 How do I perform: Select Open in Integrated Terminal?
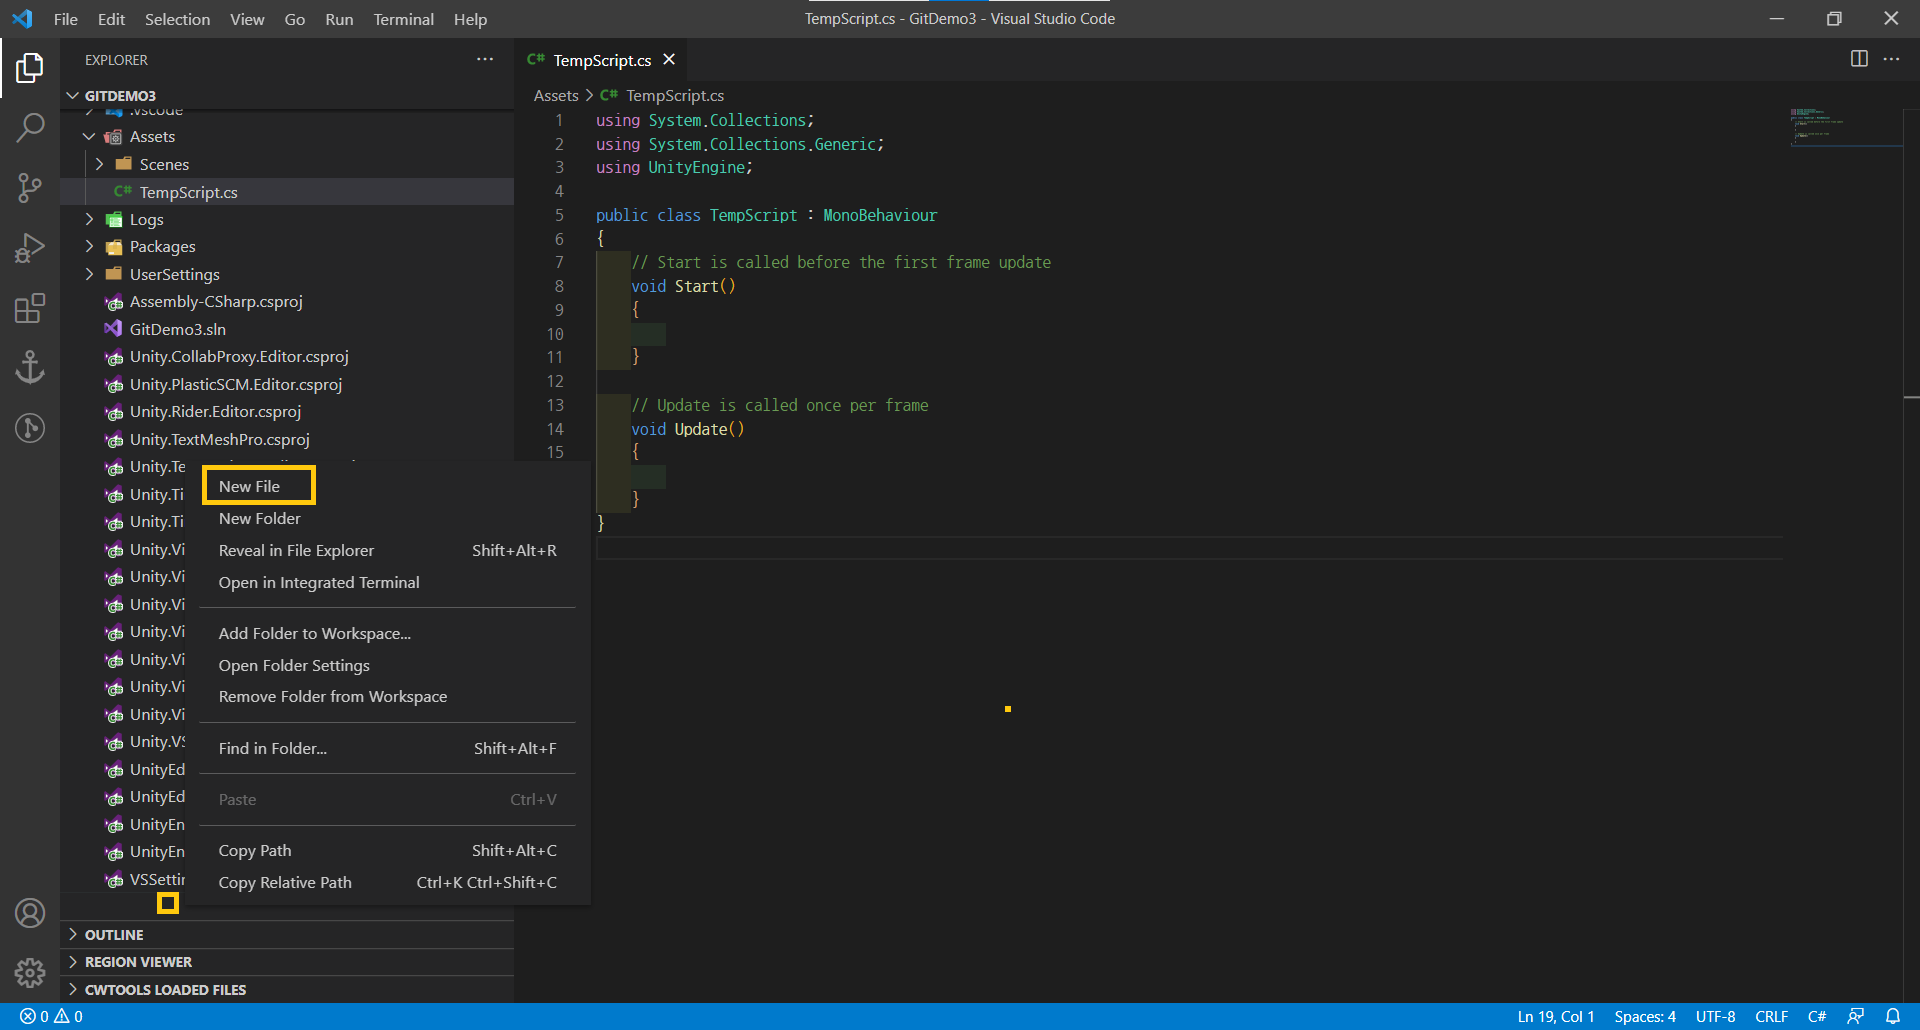[388, 582]
